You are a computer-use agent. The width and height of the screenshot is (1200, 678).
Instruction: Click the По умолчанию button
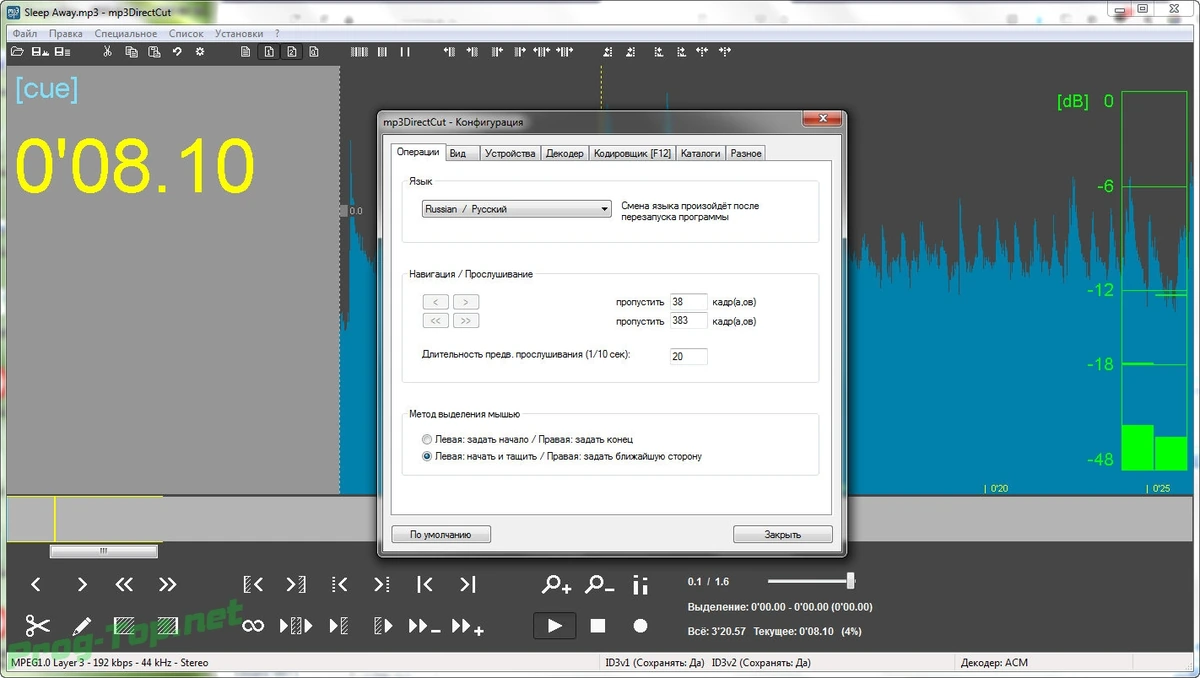click(440, 534)
